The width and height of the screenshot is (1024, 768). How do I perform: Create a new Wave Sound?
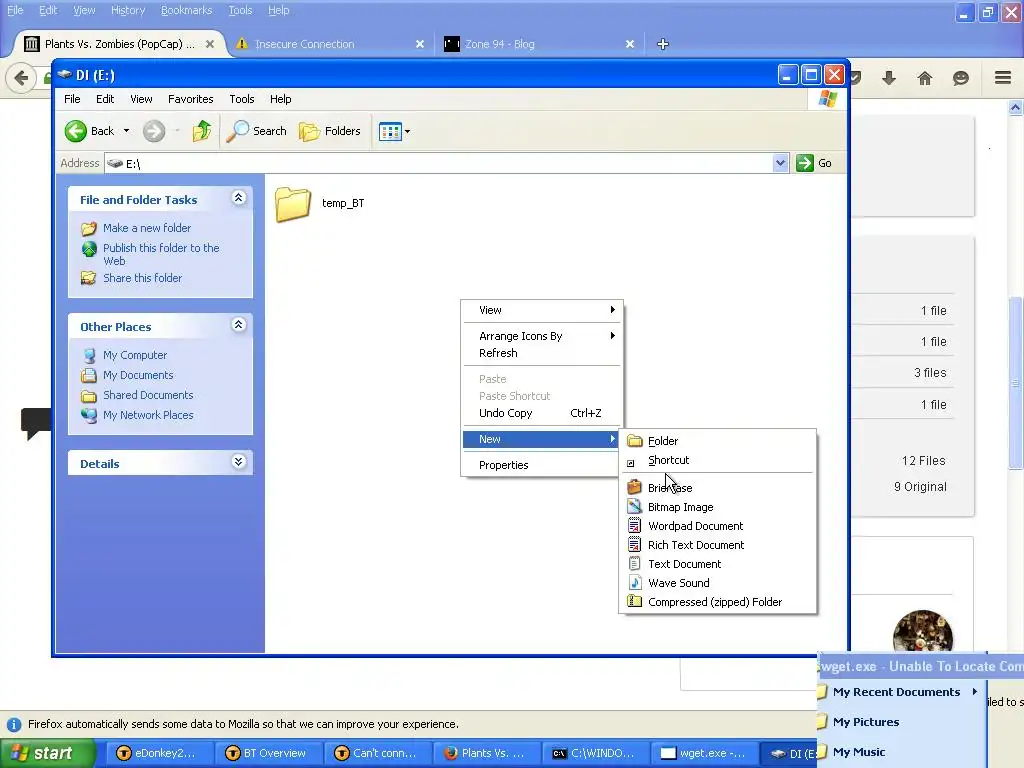point(718,583)
